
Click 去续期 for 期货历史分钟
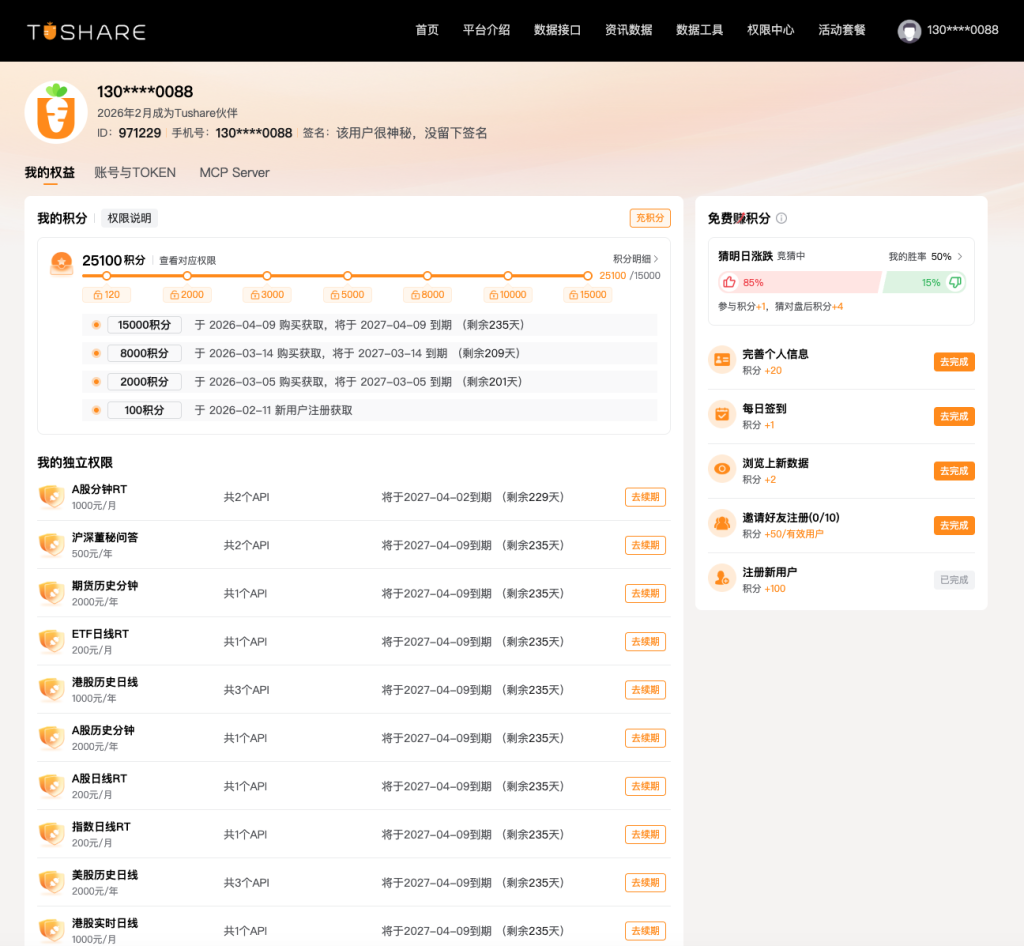click(x=645, y=593)
